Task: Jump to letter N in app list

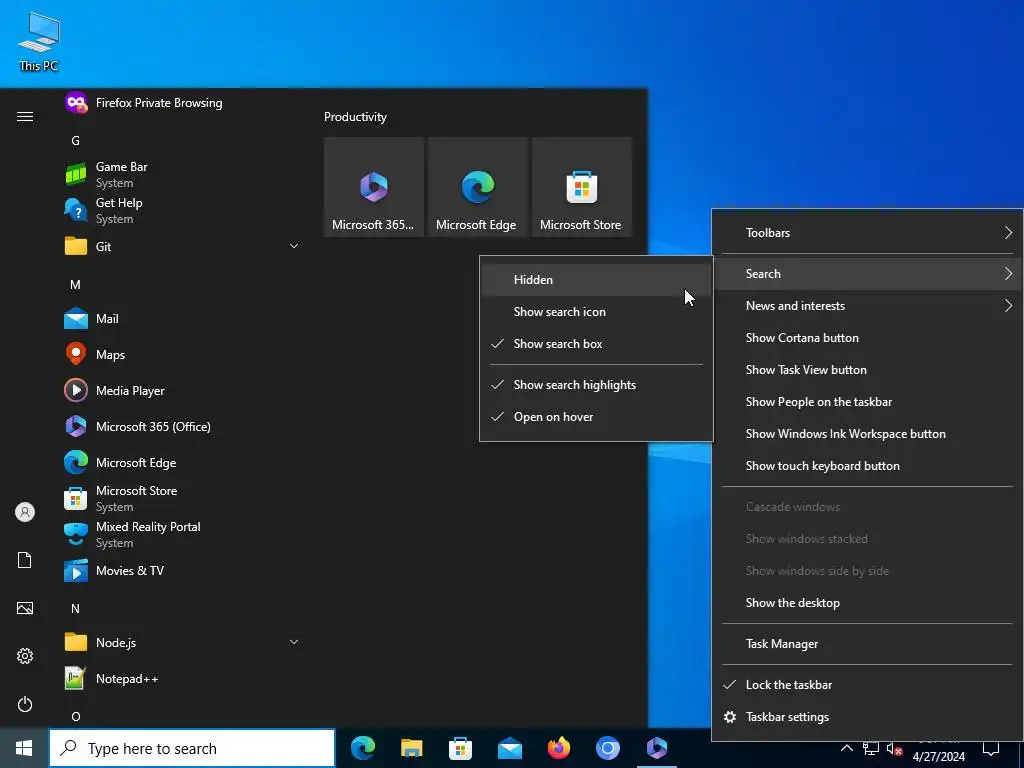Action: tap(75, 609)
